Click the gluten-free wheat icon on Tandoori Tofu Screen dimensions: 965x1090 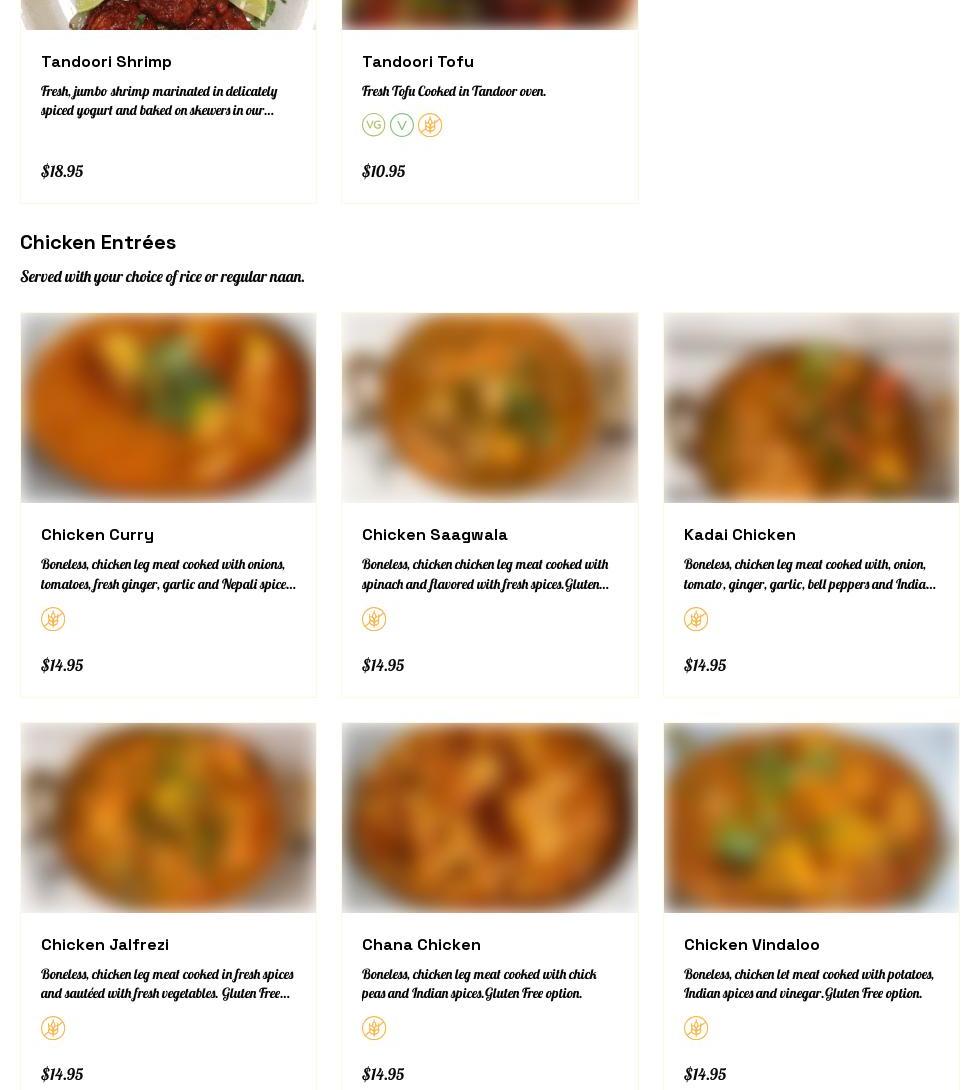point(430,125)
